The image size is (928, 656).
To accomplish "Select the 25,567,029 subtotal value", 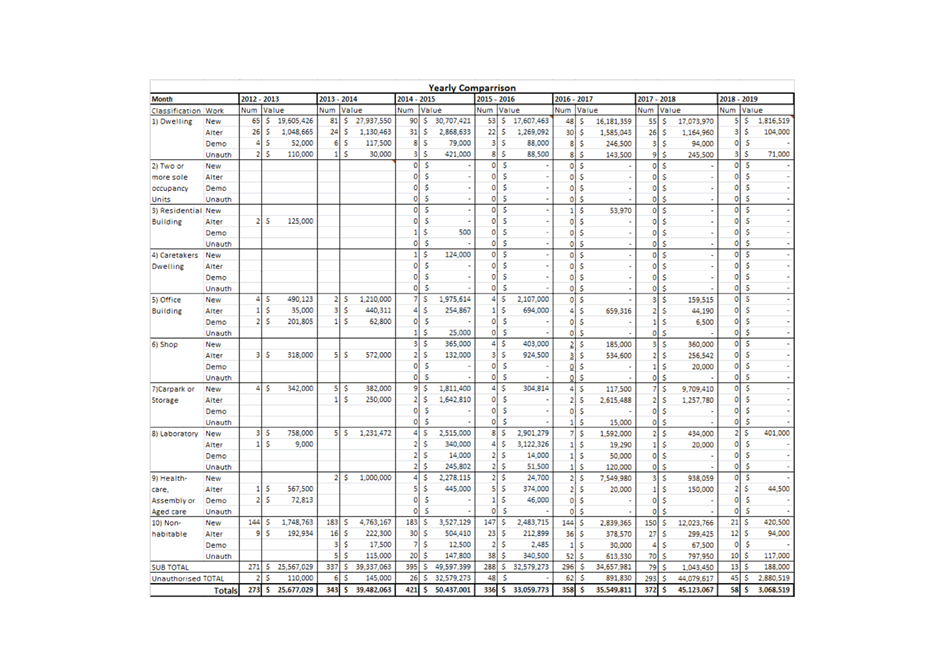I will pyautogui.click(x=295, y=567).
